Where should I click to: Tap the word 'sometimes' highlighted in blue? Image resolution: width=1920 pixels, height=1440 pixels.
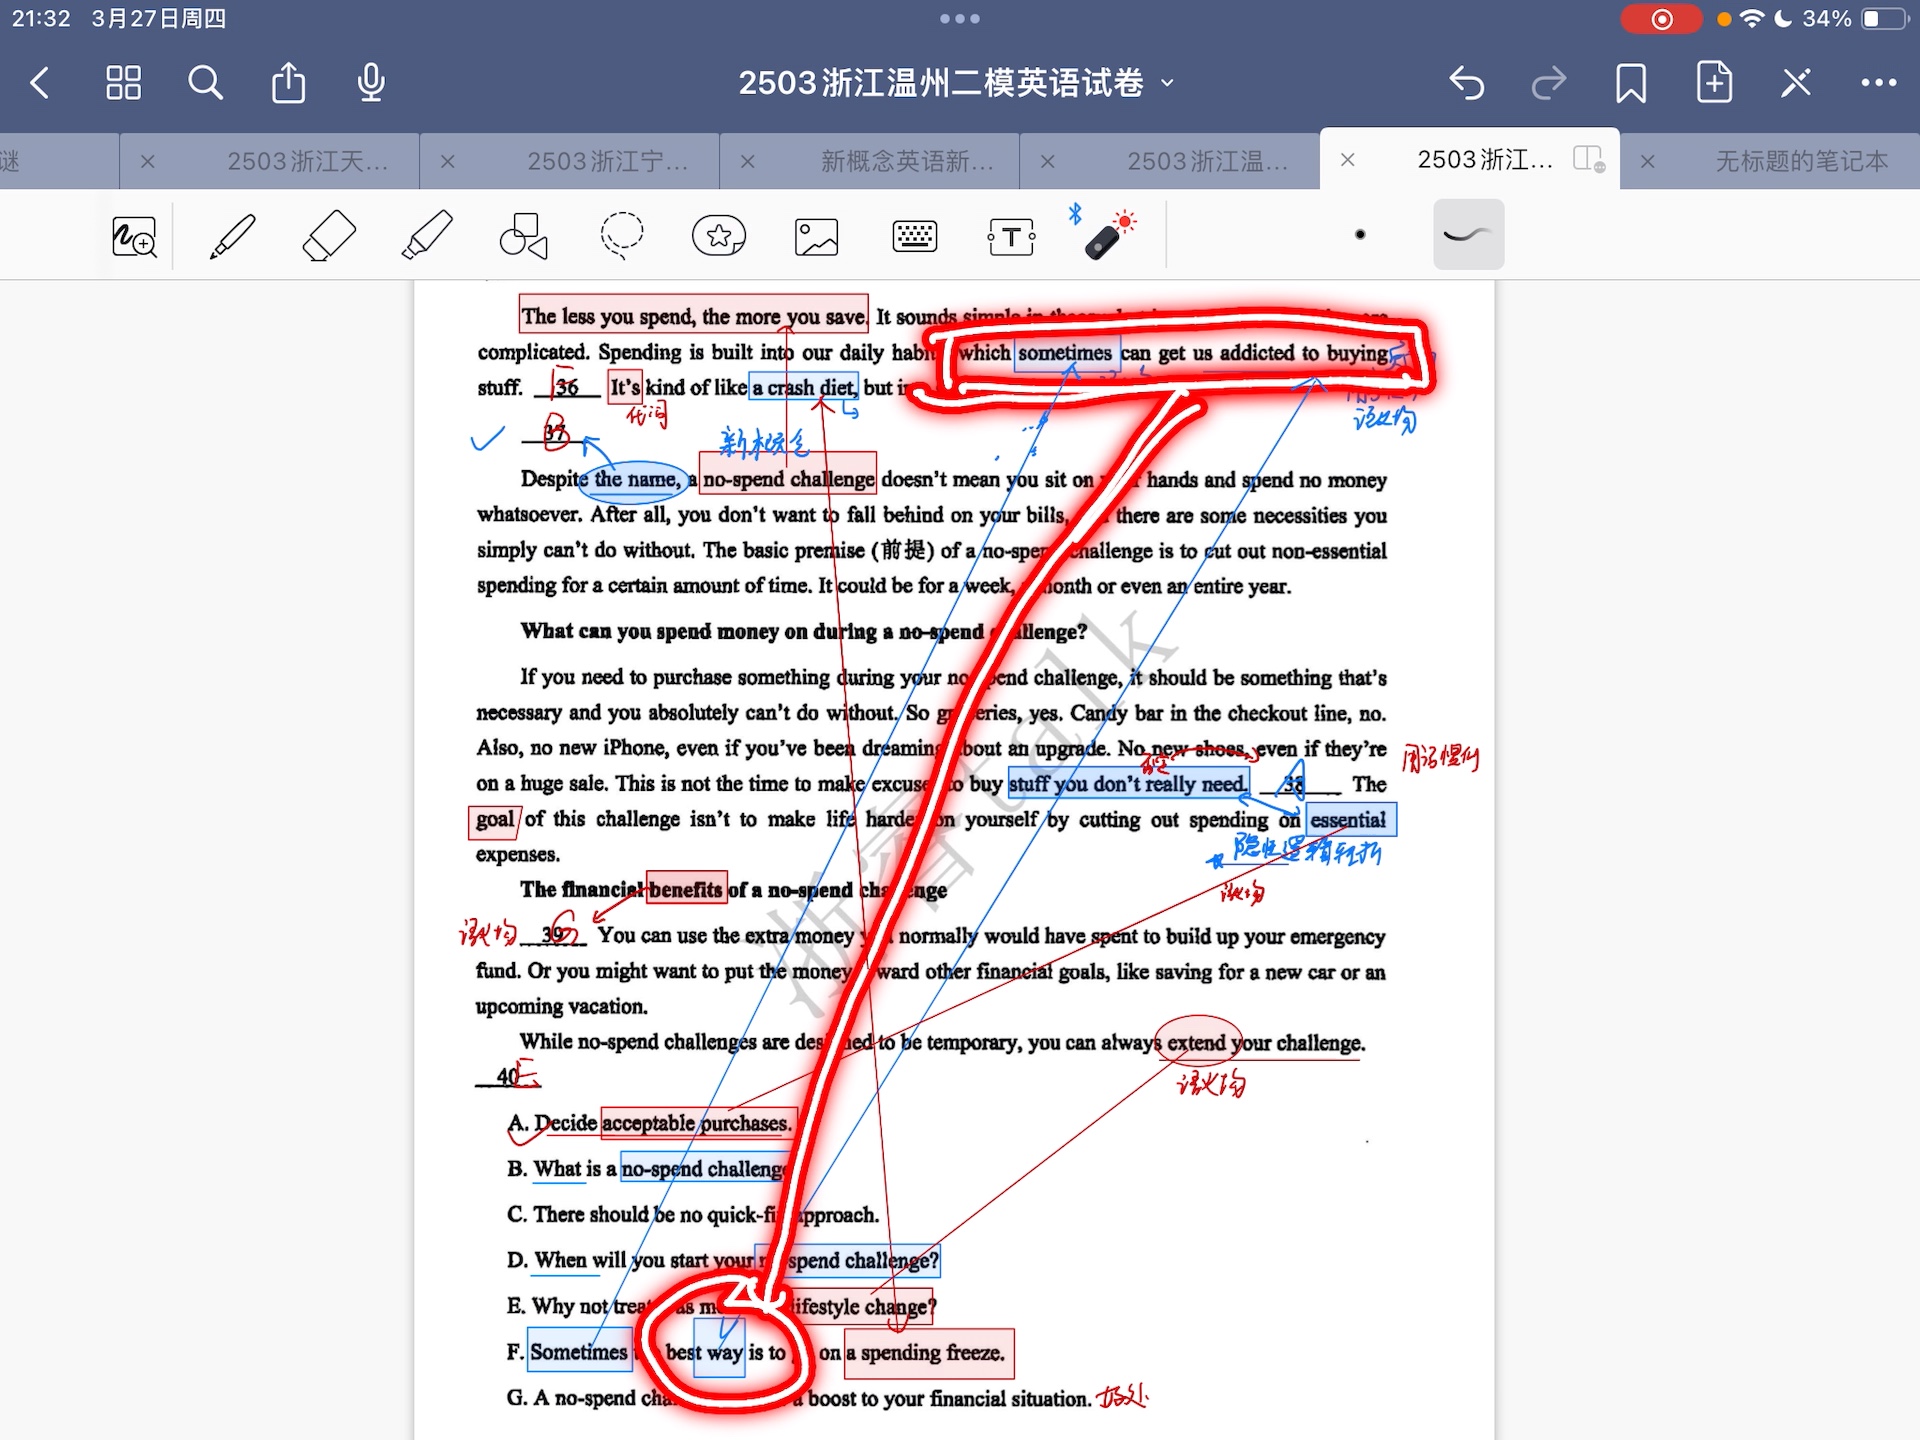1065,353
